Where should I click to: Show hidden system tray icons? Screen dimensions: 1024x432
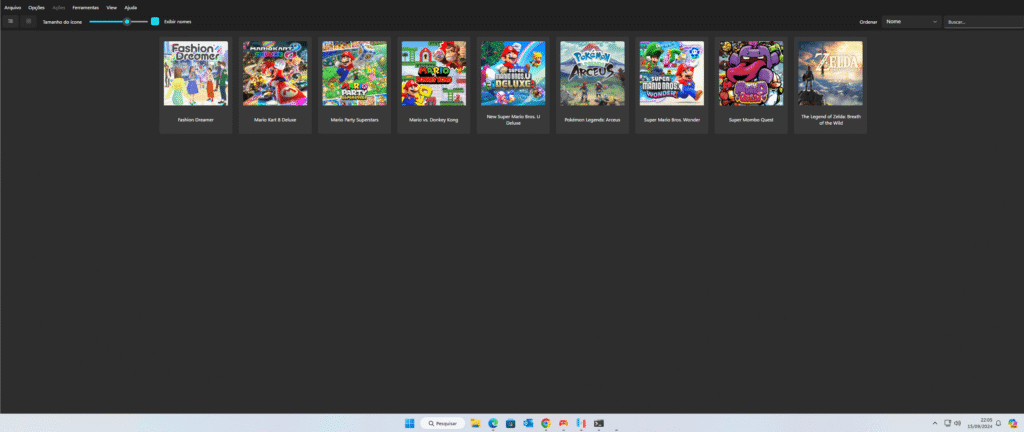click(935, 424)
